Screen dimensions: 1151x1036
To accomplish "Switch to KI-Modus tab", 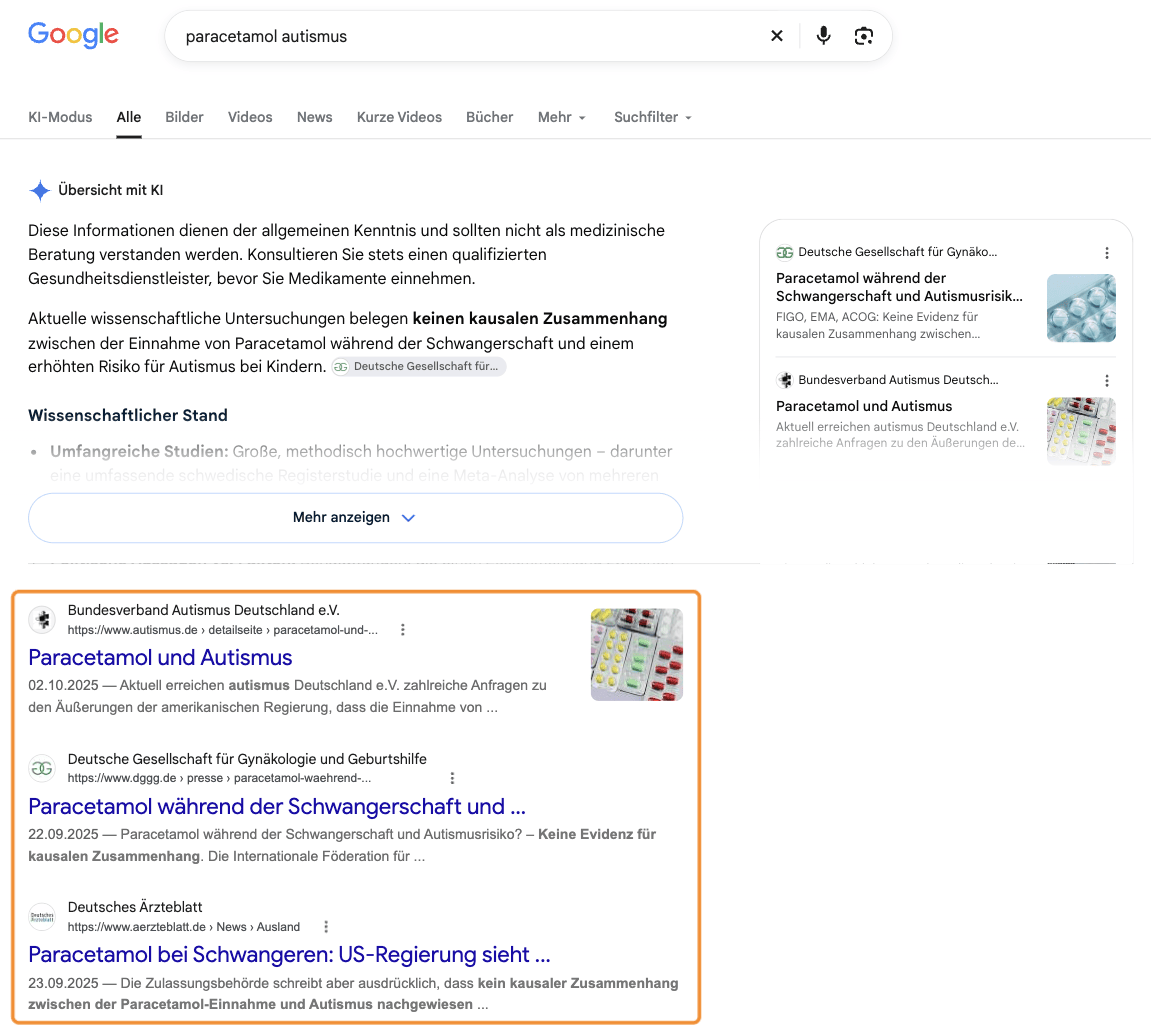I will coord(60,117).
